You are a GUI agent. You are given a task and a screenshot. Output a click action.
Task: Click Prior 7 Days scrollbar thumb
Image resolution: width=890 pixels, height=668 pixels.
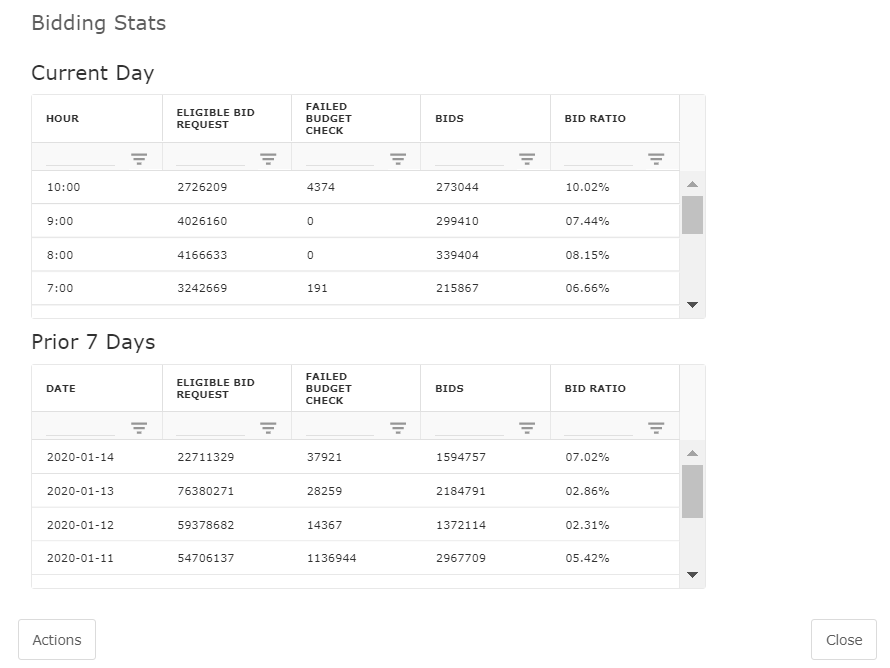tap(692, 491)
